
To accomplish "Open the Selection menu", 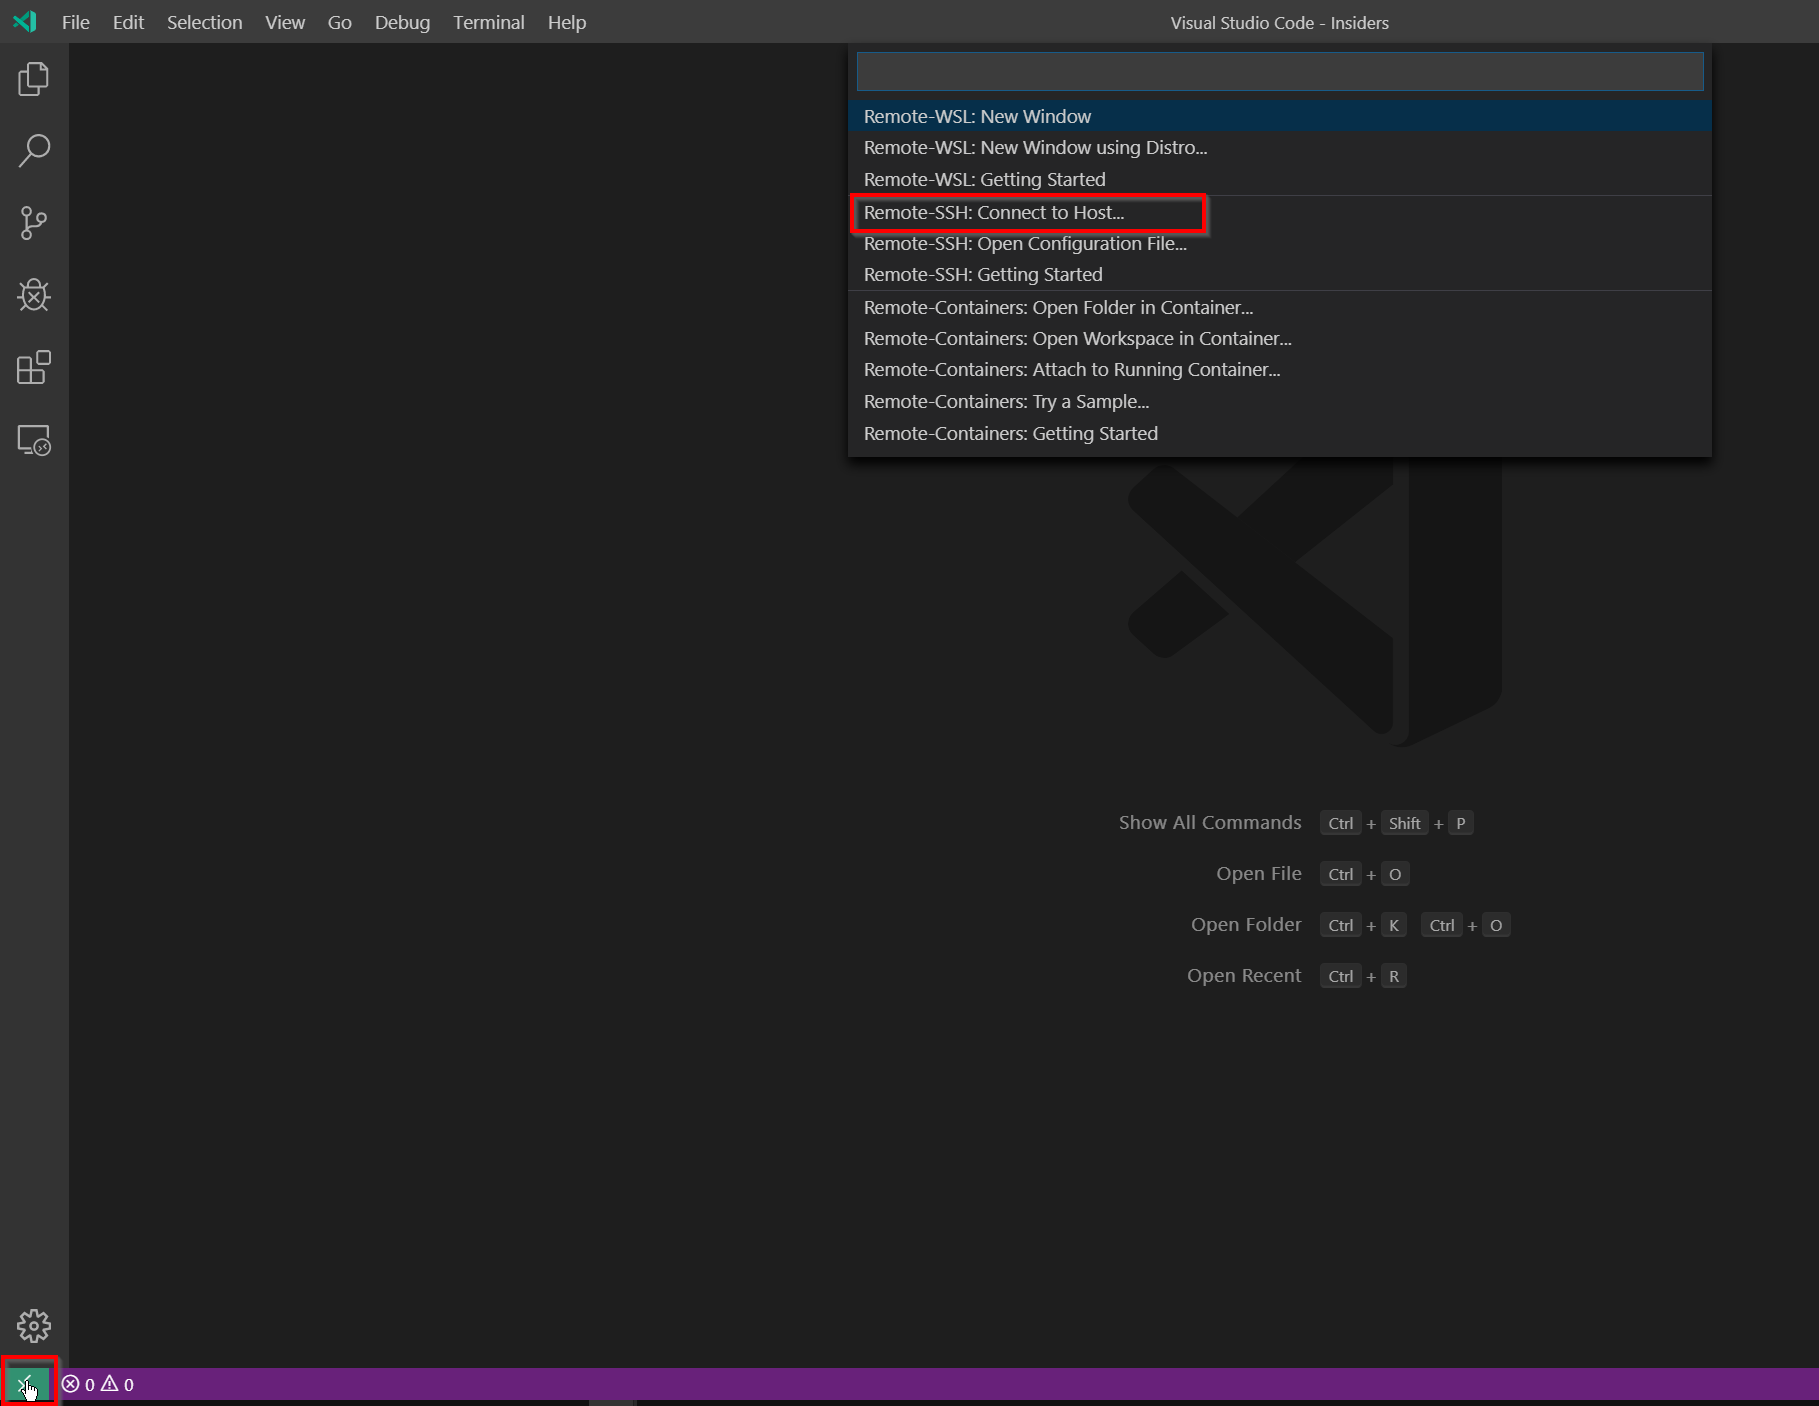I will (x=204, y=22).
